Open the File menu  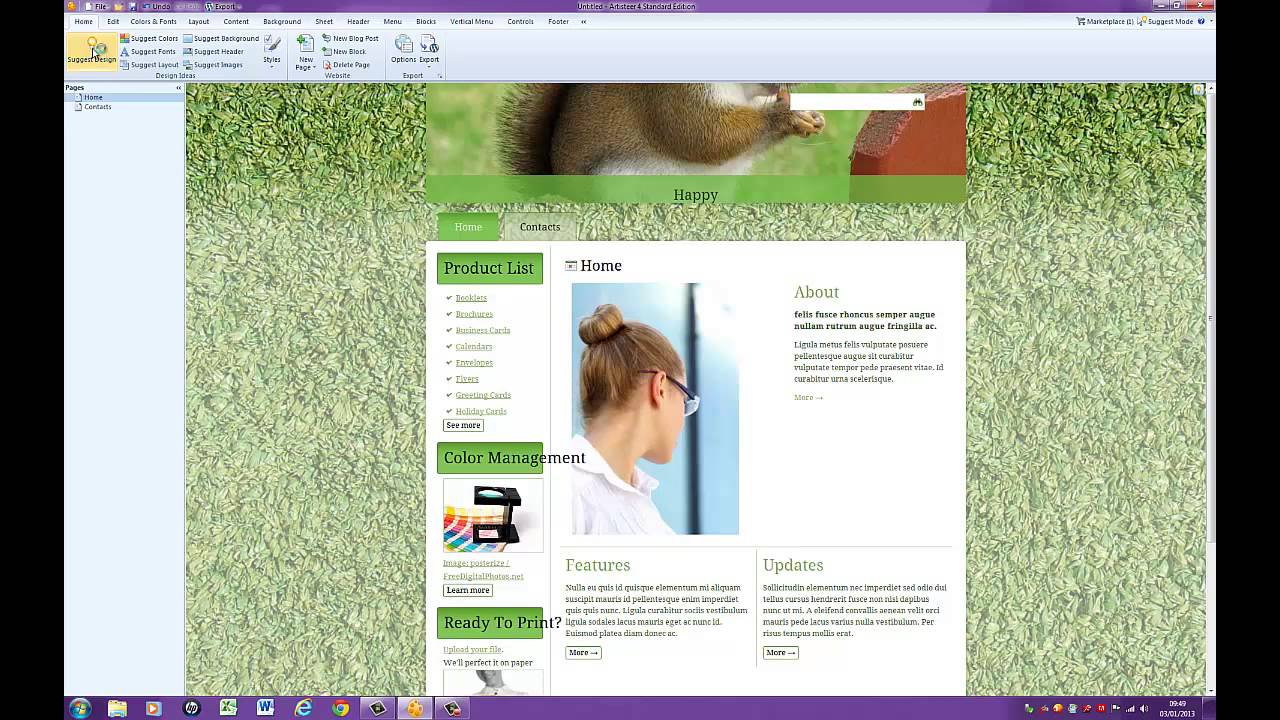coord(97,6)
